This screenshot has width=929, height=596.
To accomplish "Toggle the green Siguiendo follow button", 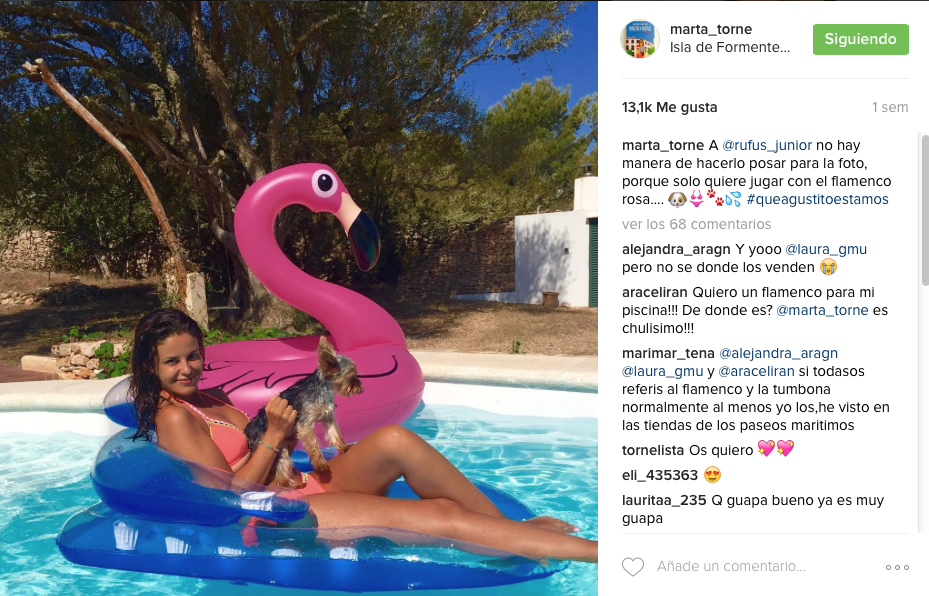I will [x=860, y=39].
